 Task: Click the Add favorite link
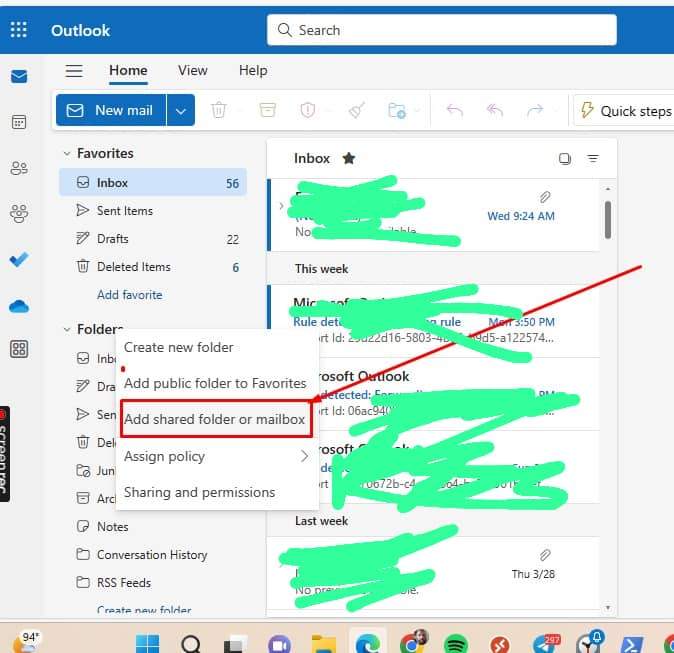point(129,295)
